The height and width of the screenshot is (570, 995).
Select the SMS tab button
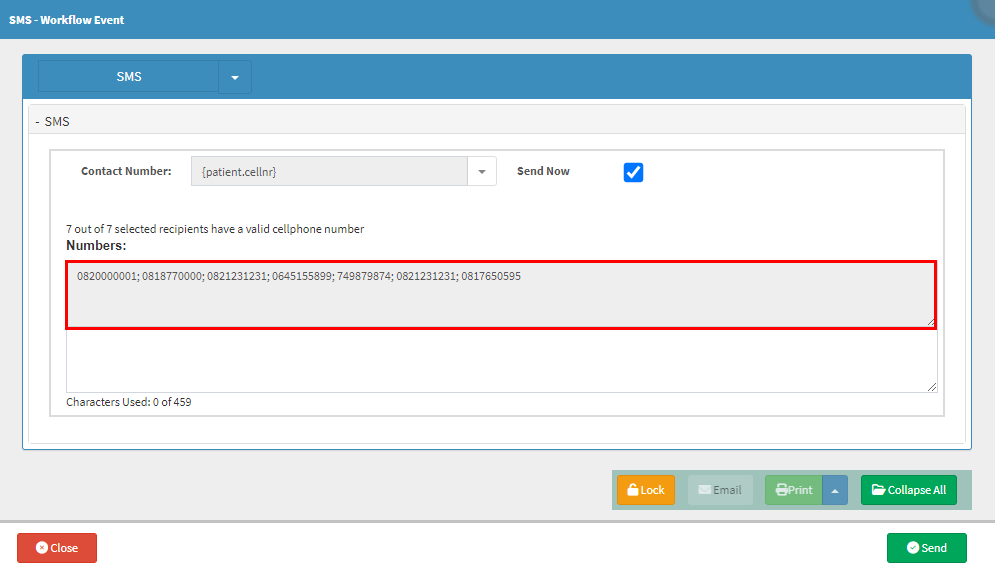tap(129, 76)
